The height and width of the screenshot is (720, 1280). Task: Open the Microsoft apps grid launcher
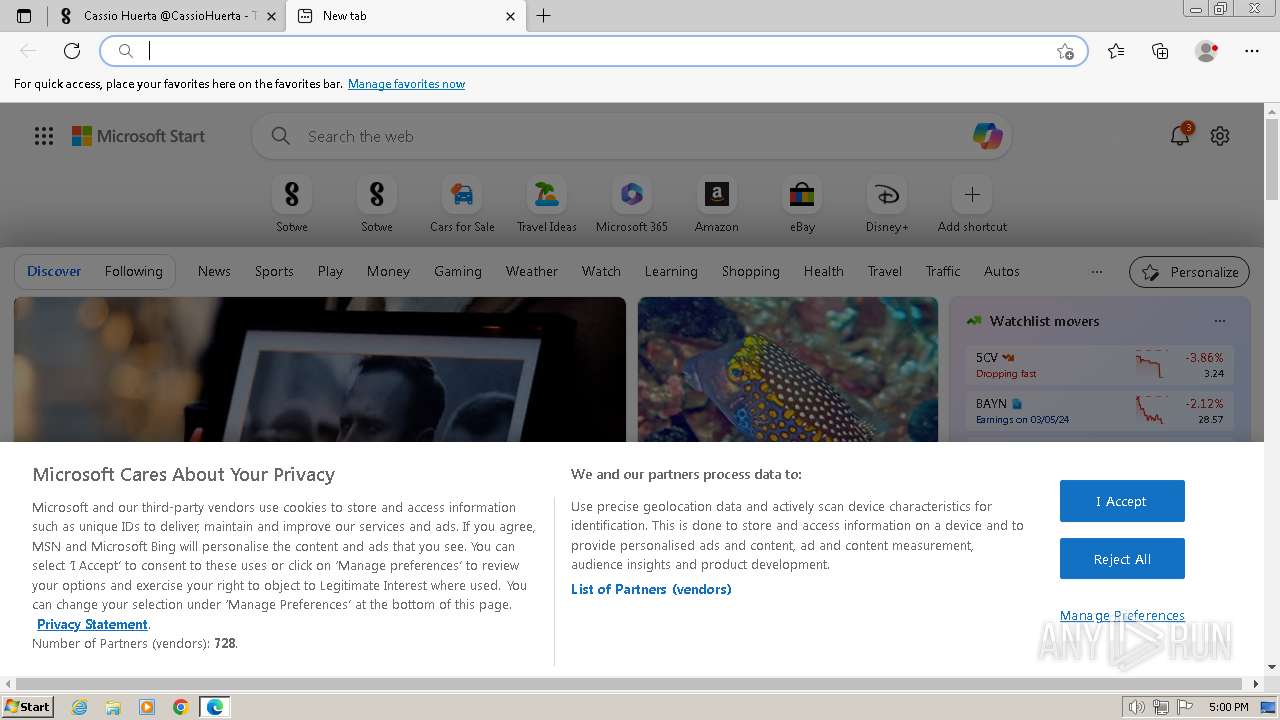[44, 136]
